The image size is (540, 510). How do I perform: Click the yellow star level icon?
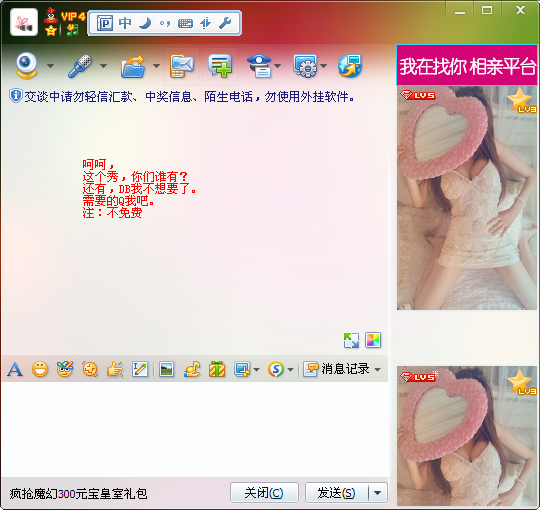point(51,31)
